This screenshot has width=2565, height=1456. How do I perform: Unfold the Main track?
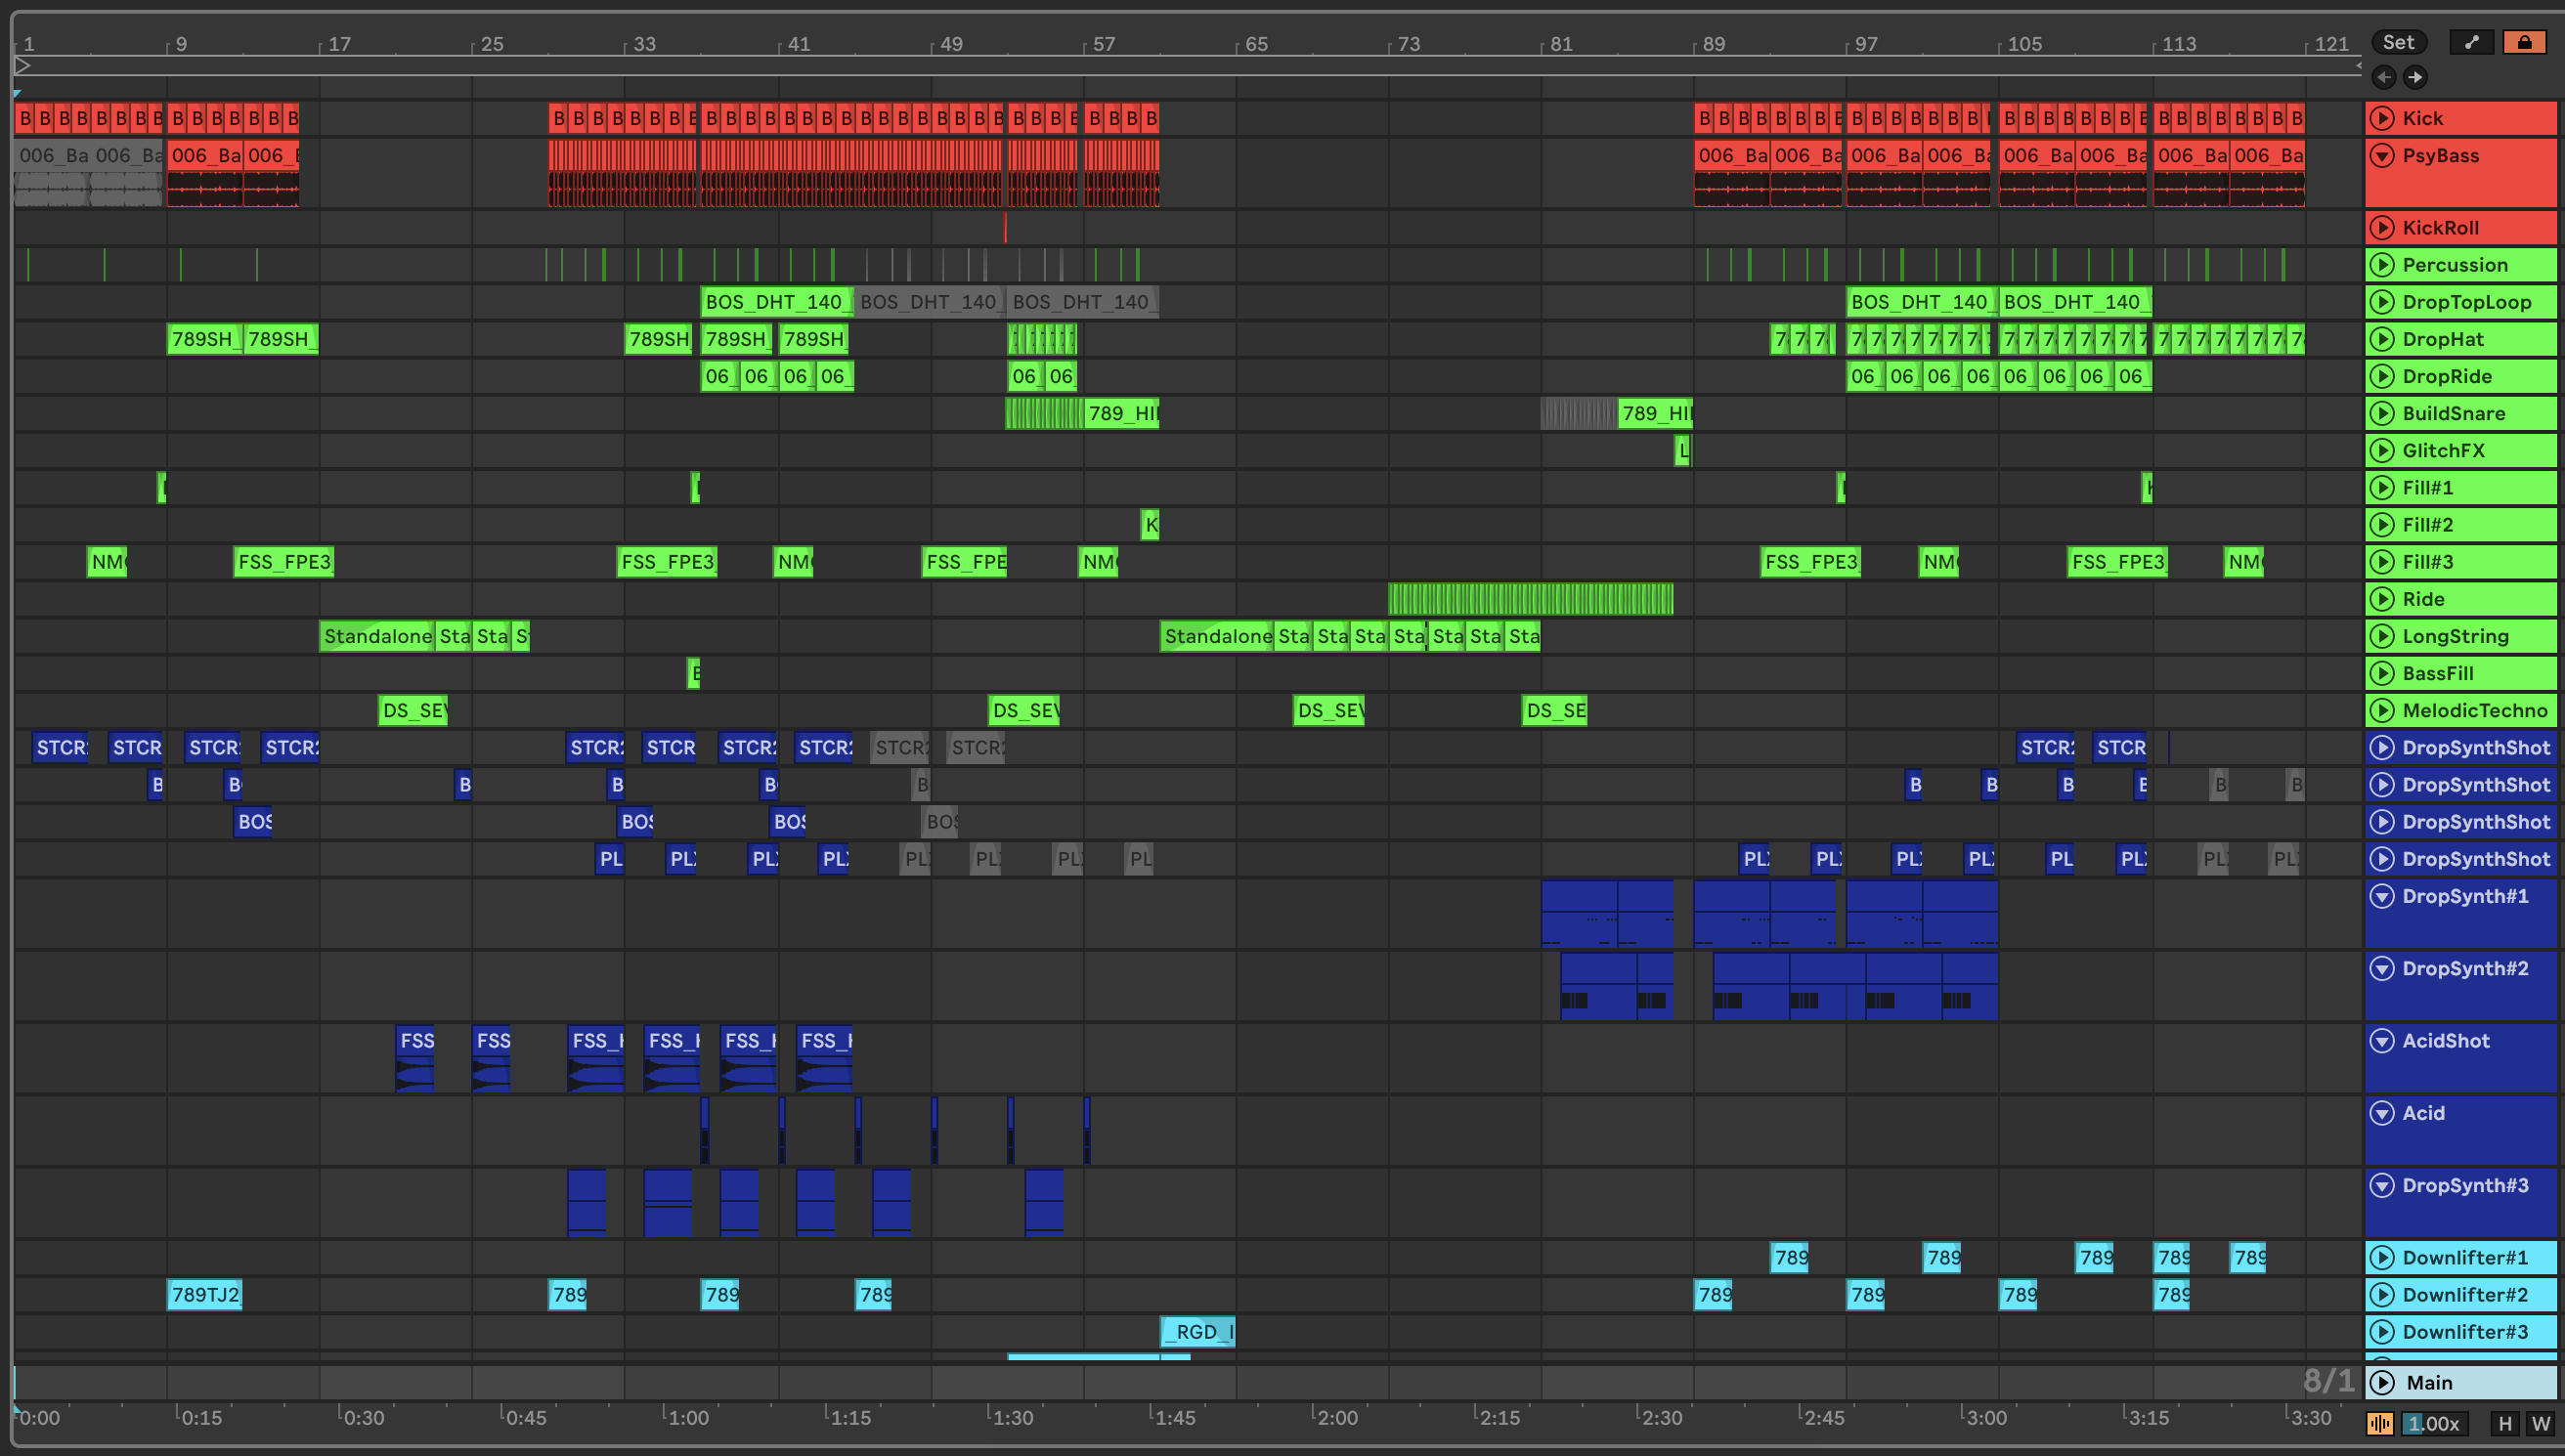tap(2383, 1382)
